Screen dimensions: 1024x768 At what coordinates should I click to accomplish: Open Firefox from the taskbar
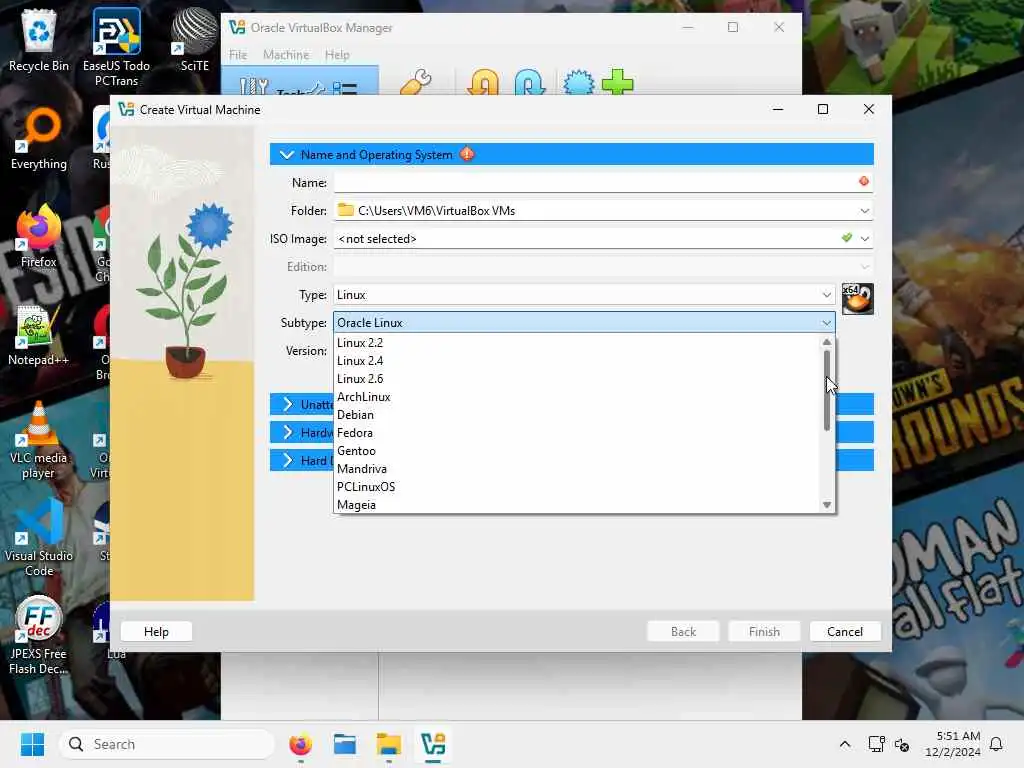[300, 744]
